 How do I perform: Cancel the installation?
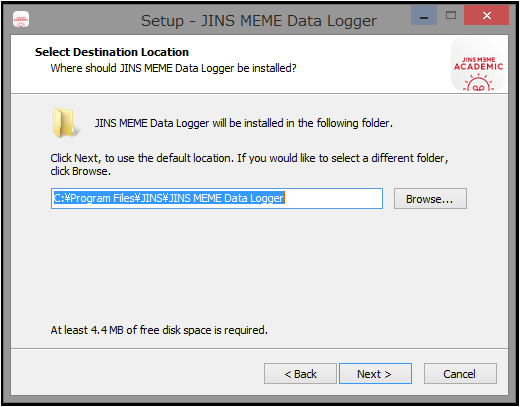pos(460,374)
